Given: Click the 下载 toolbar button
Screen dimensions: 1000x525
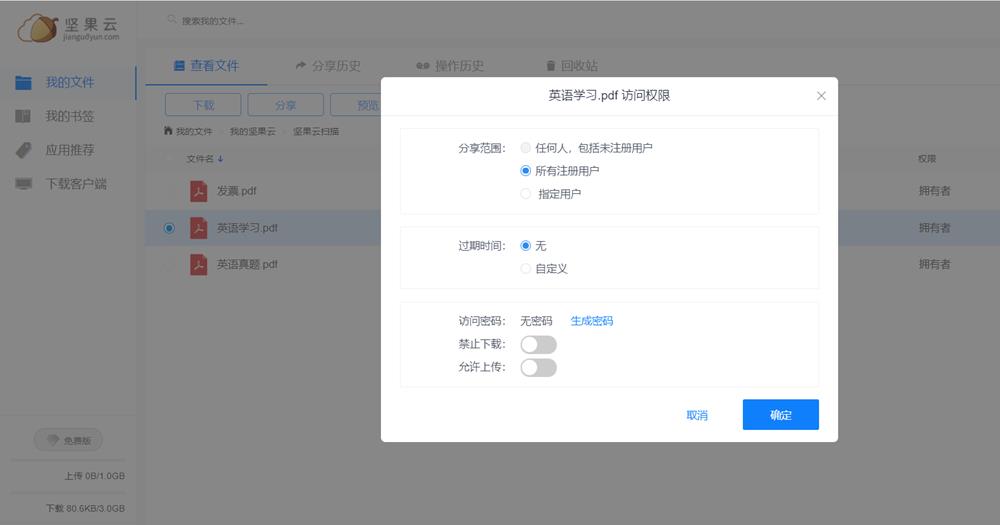Looking at the screenshot, I should [x=203, y=105].
